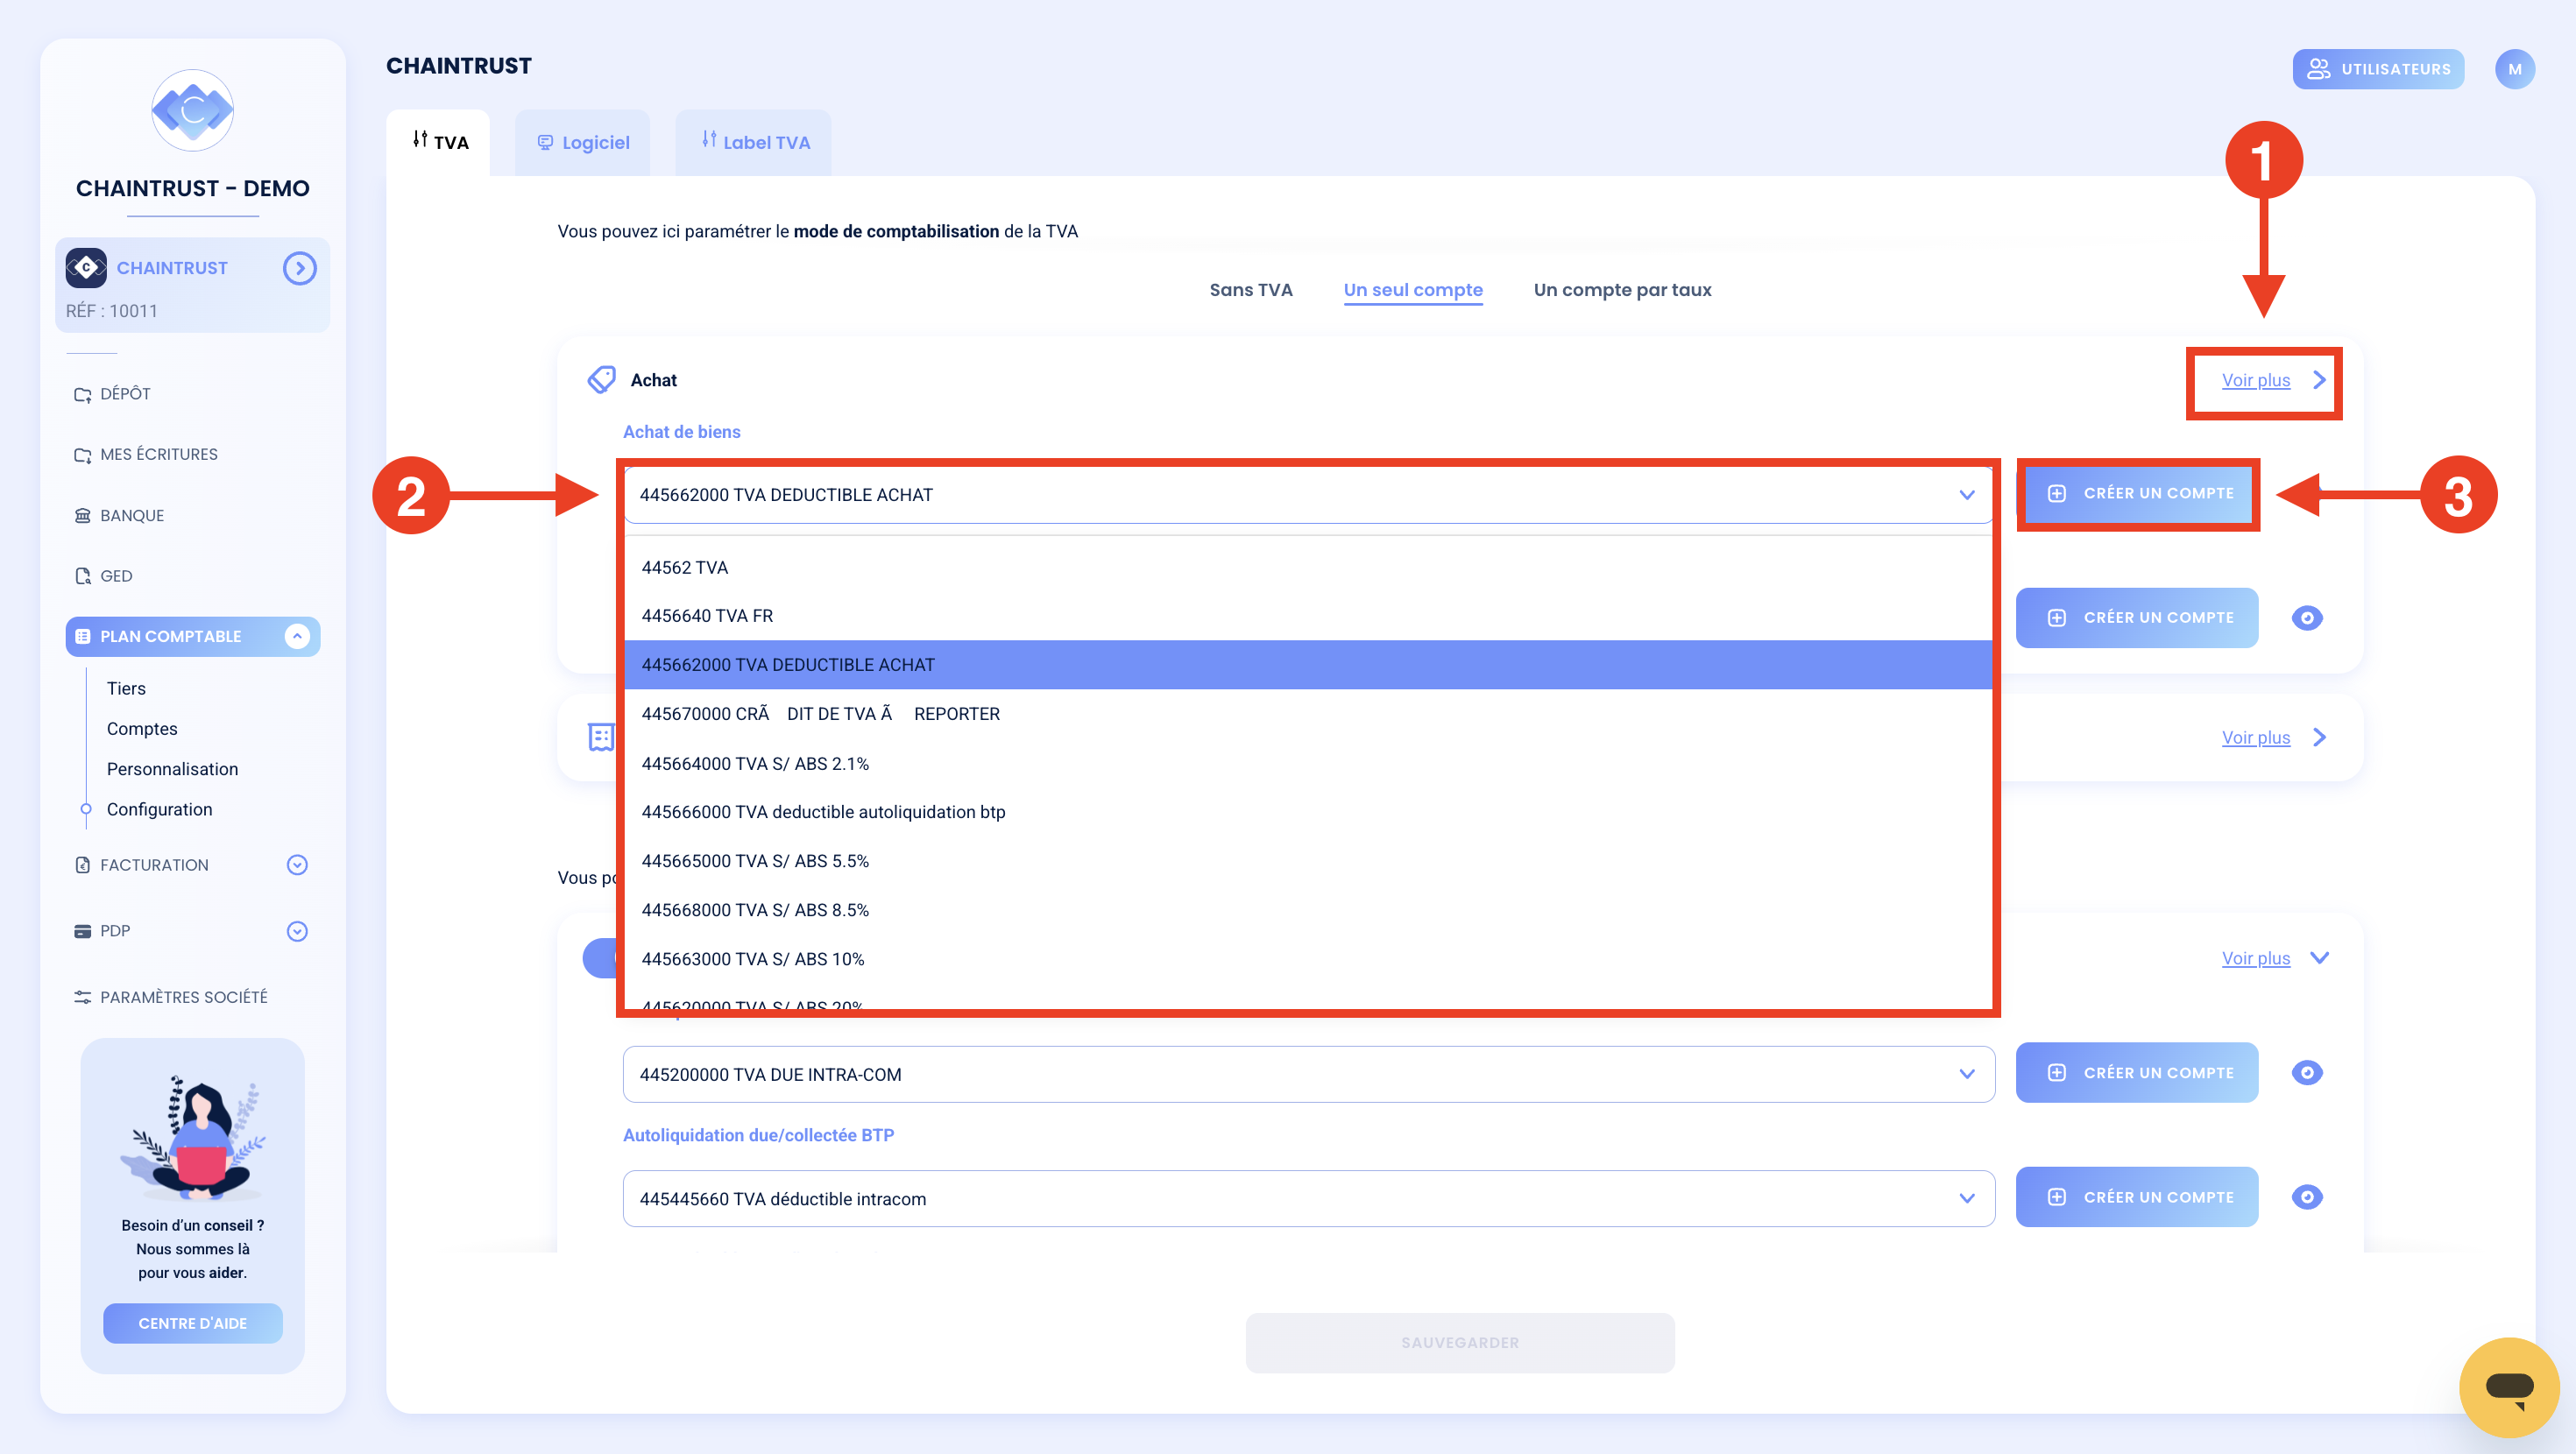Click Créer un compte beside TVA déductible intracom
The image size is (2576, 1454).
point(2137,1197)
